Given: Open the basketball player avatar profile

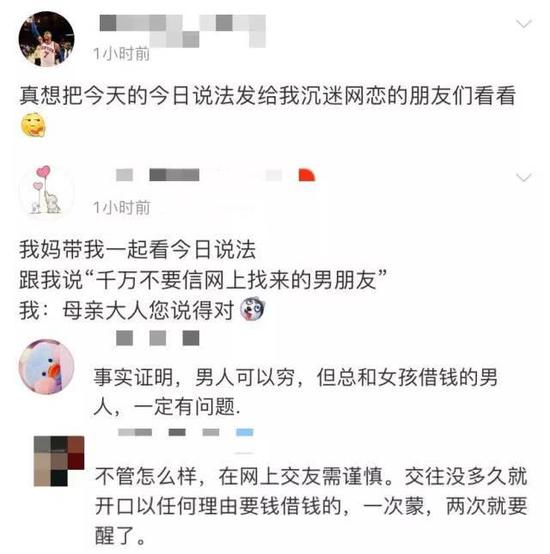Looking at the screenshot, I should tap(46, 39).
